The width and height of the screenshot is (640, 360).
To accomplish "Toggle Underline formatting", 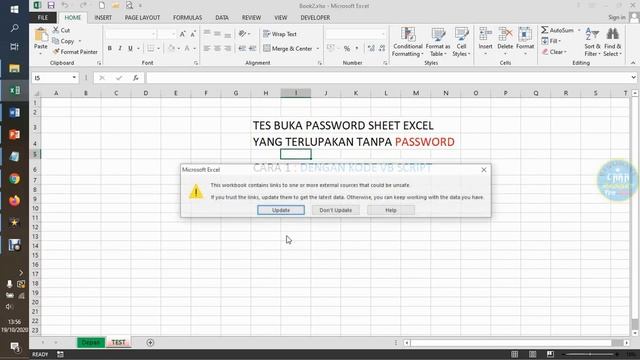I will click(x=130, y=48).
